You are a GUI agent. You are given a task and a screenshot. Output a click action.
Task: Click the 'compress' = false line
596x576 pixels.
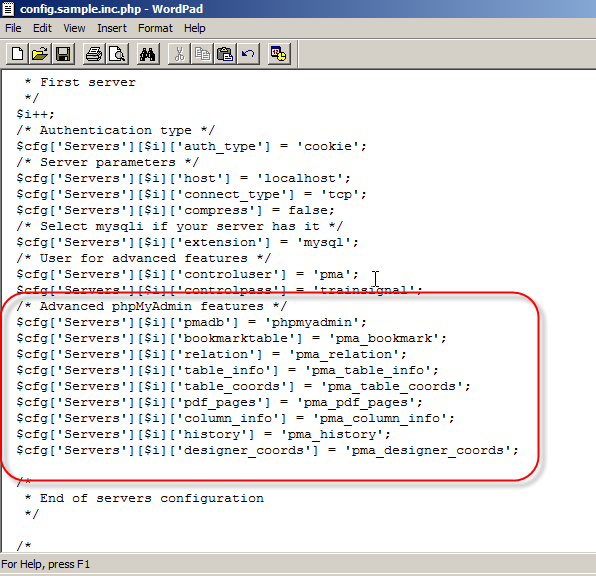[x=176, y=210]
